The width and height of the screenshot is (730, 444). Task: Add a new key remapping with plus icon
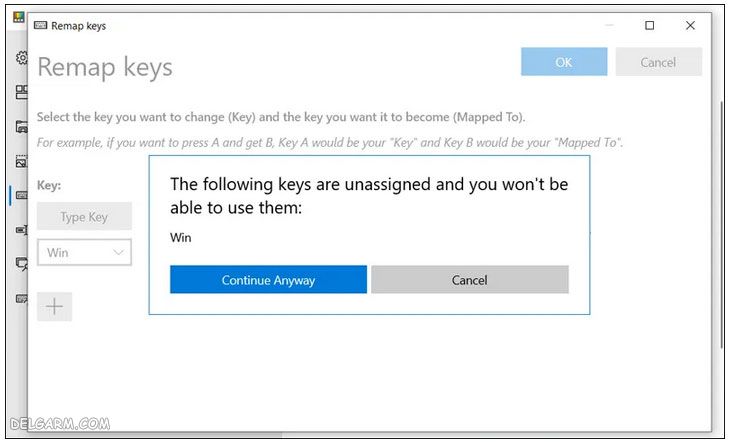(x=55, y=306)
